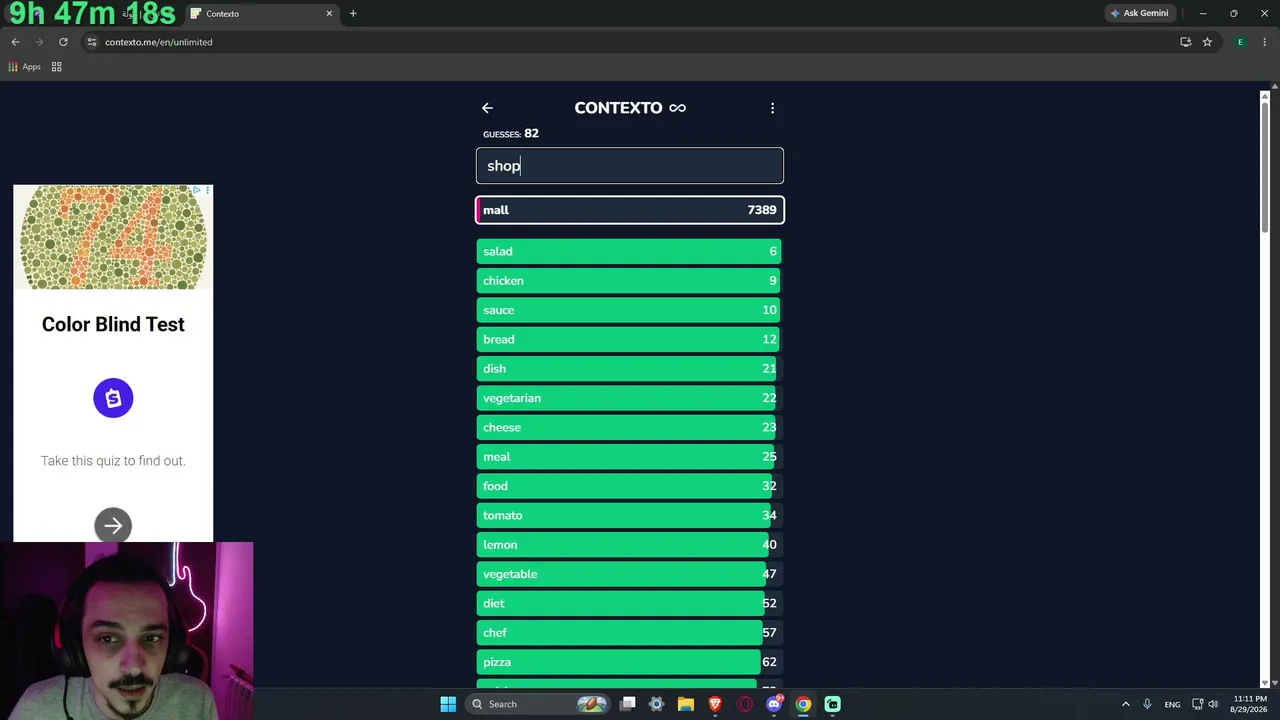This screenshot has width=1280, height=720.
Task: Switch the ENG input language
Action: click(1172, 704)
